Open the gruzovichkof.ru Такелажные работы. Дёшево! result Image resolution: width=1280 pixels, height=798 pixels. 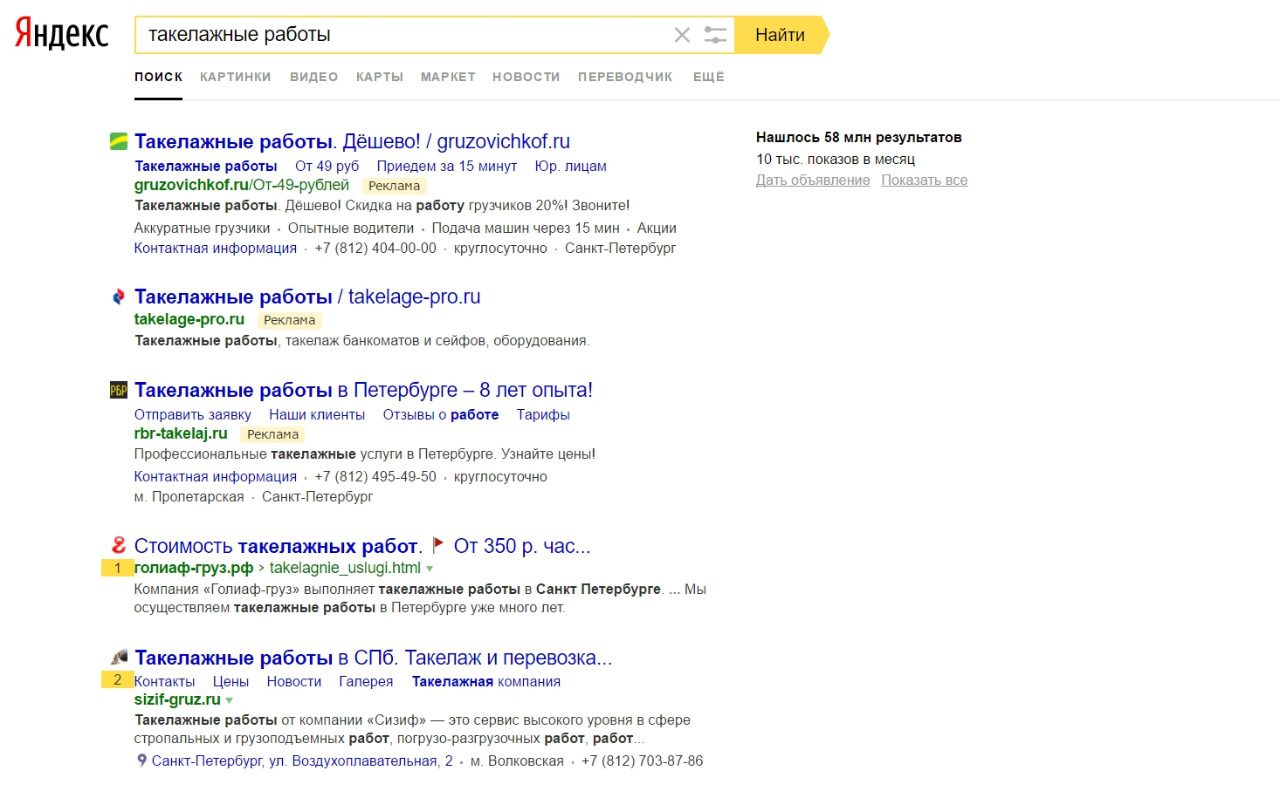352,141
